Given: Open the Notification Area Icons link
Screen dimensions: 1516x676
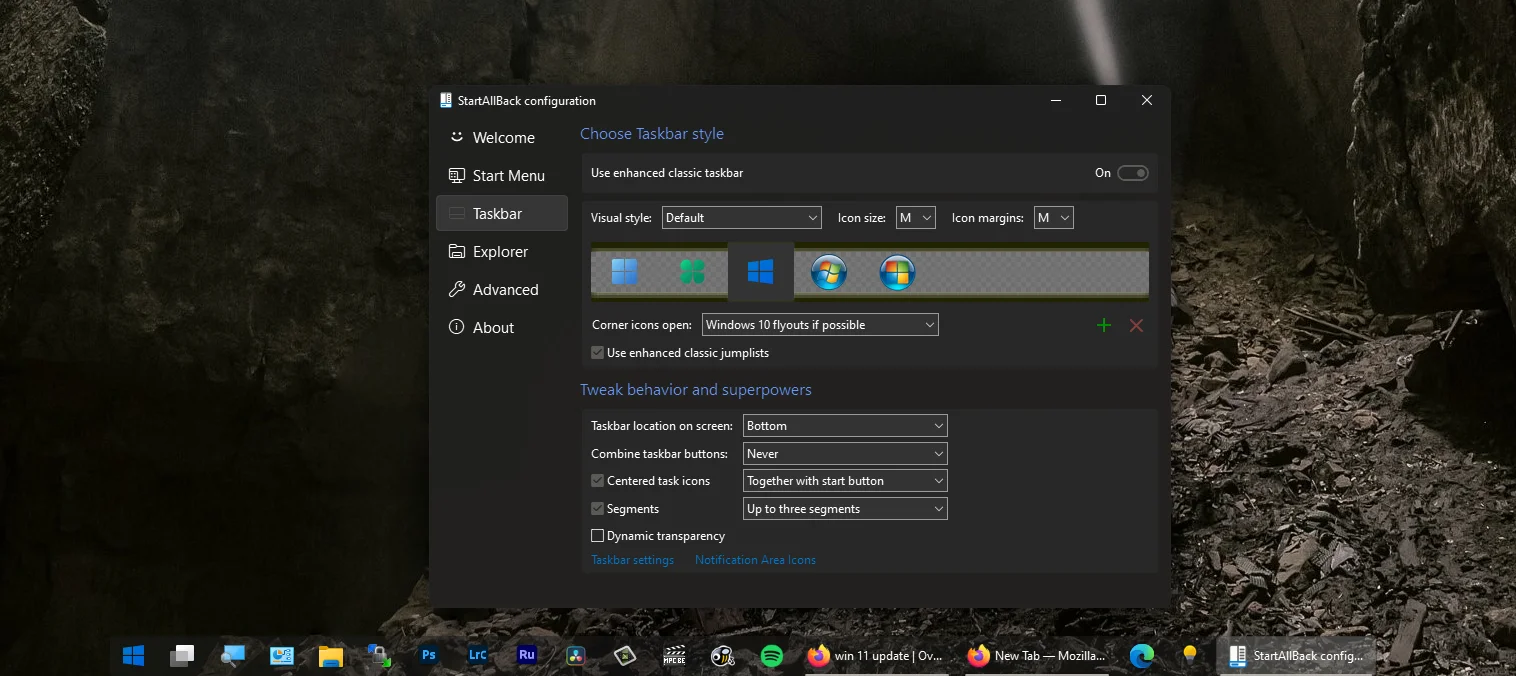Looking at the screenshot, I should coord(755,560).
